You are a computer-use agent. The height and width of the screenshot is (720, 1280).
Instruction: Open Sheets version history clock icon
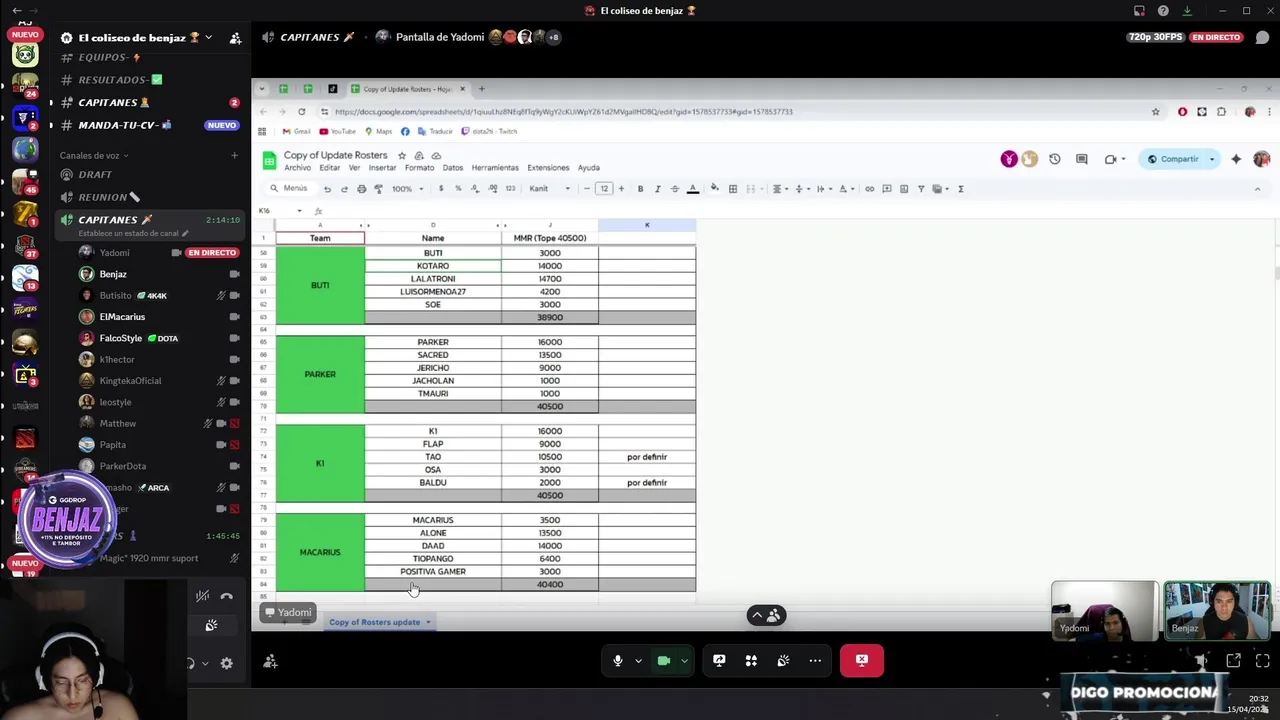click(x=1054, y=159)
